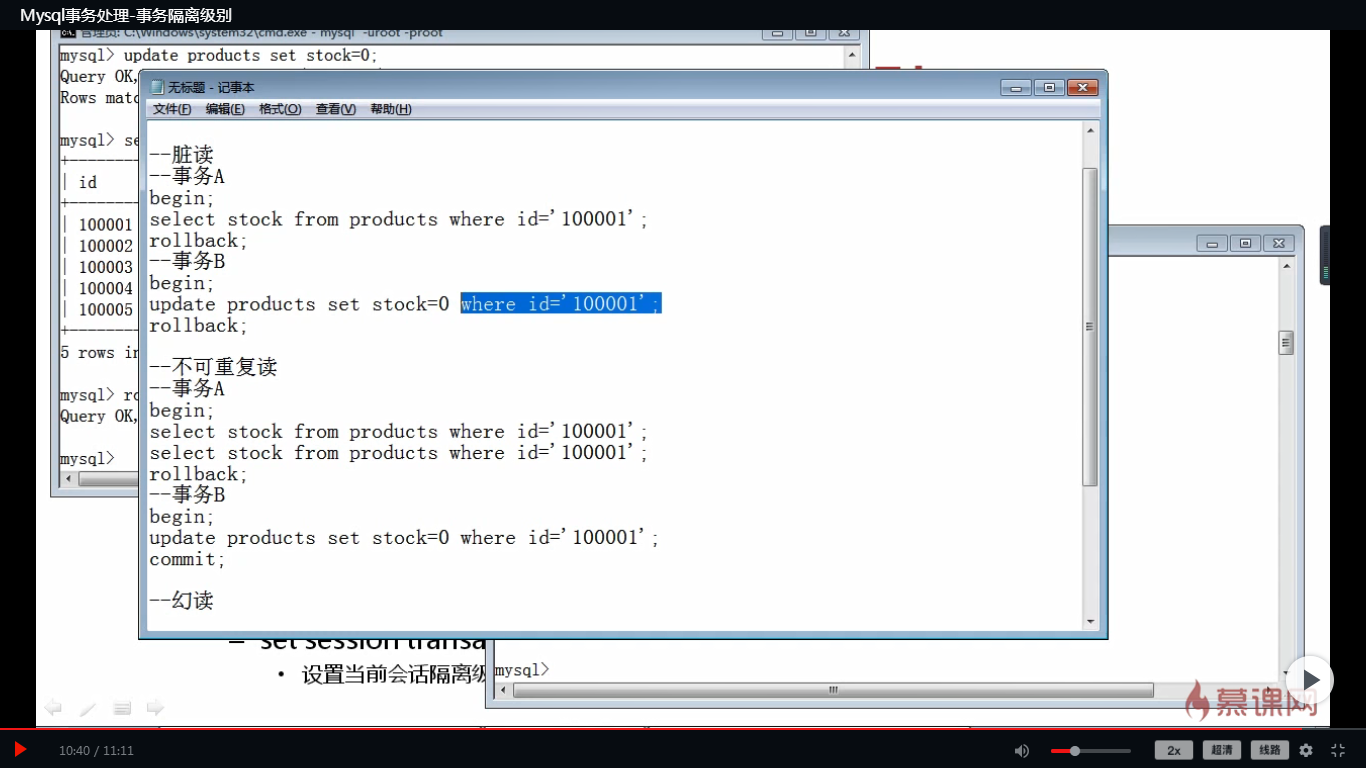
Task: Resume video with the bottom-left play button
Action: coord(20,749)
